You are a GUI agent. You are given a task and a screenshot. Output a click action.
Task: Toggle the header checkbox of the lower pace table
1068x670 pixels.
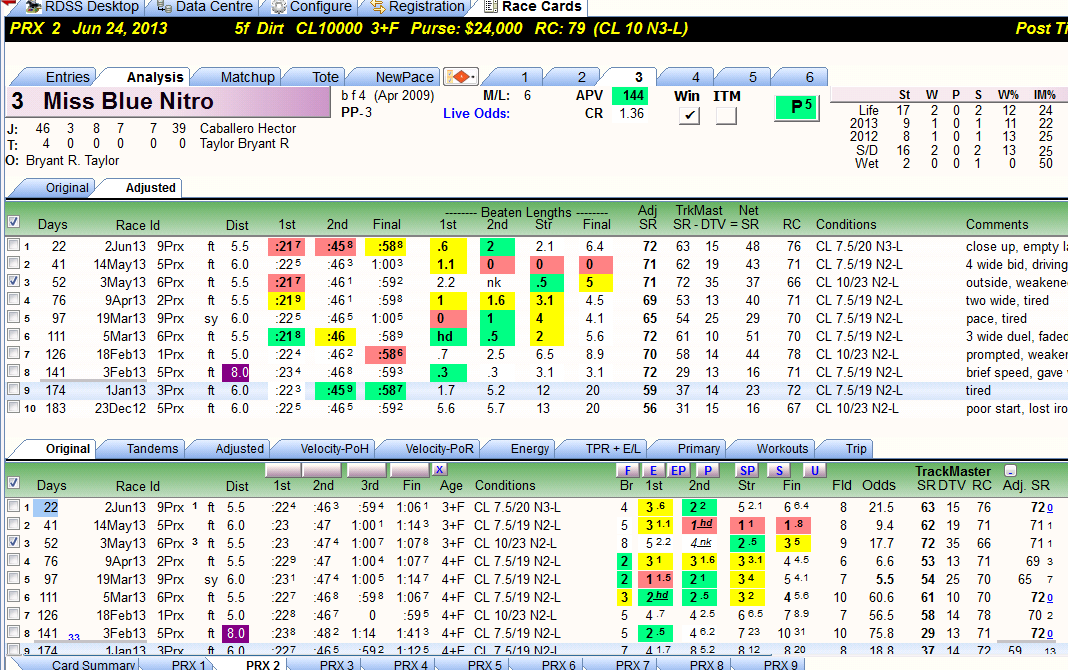[x=13, y=483]
